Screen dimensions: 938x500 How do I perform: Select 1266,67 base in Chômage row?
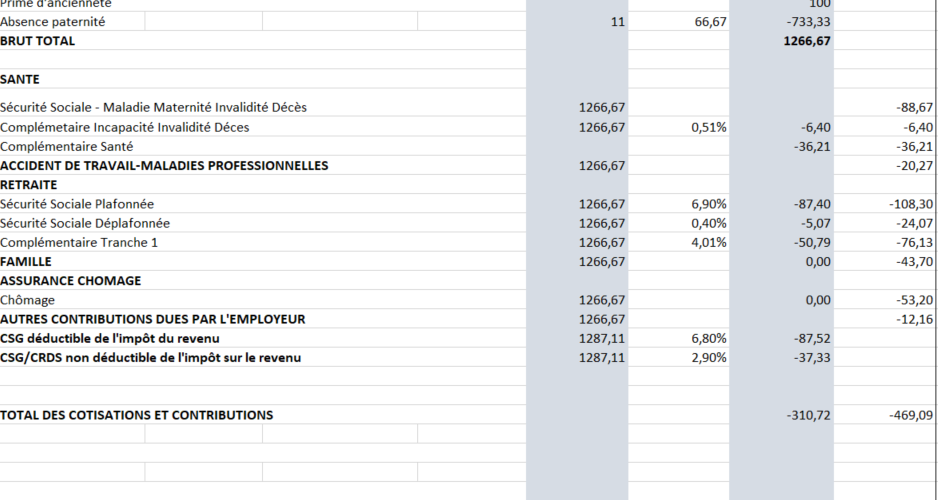point(602,300)
